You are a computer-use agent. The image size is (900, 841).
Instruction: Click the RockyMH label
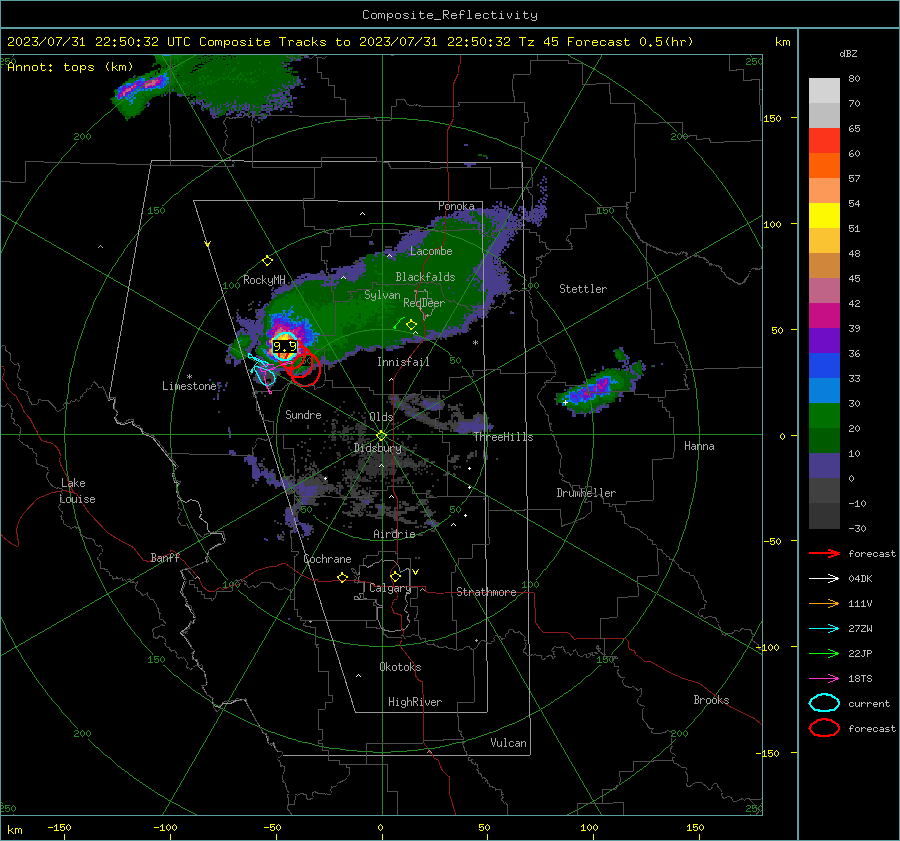click(265, 280)
